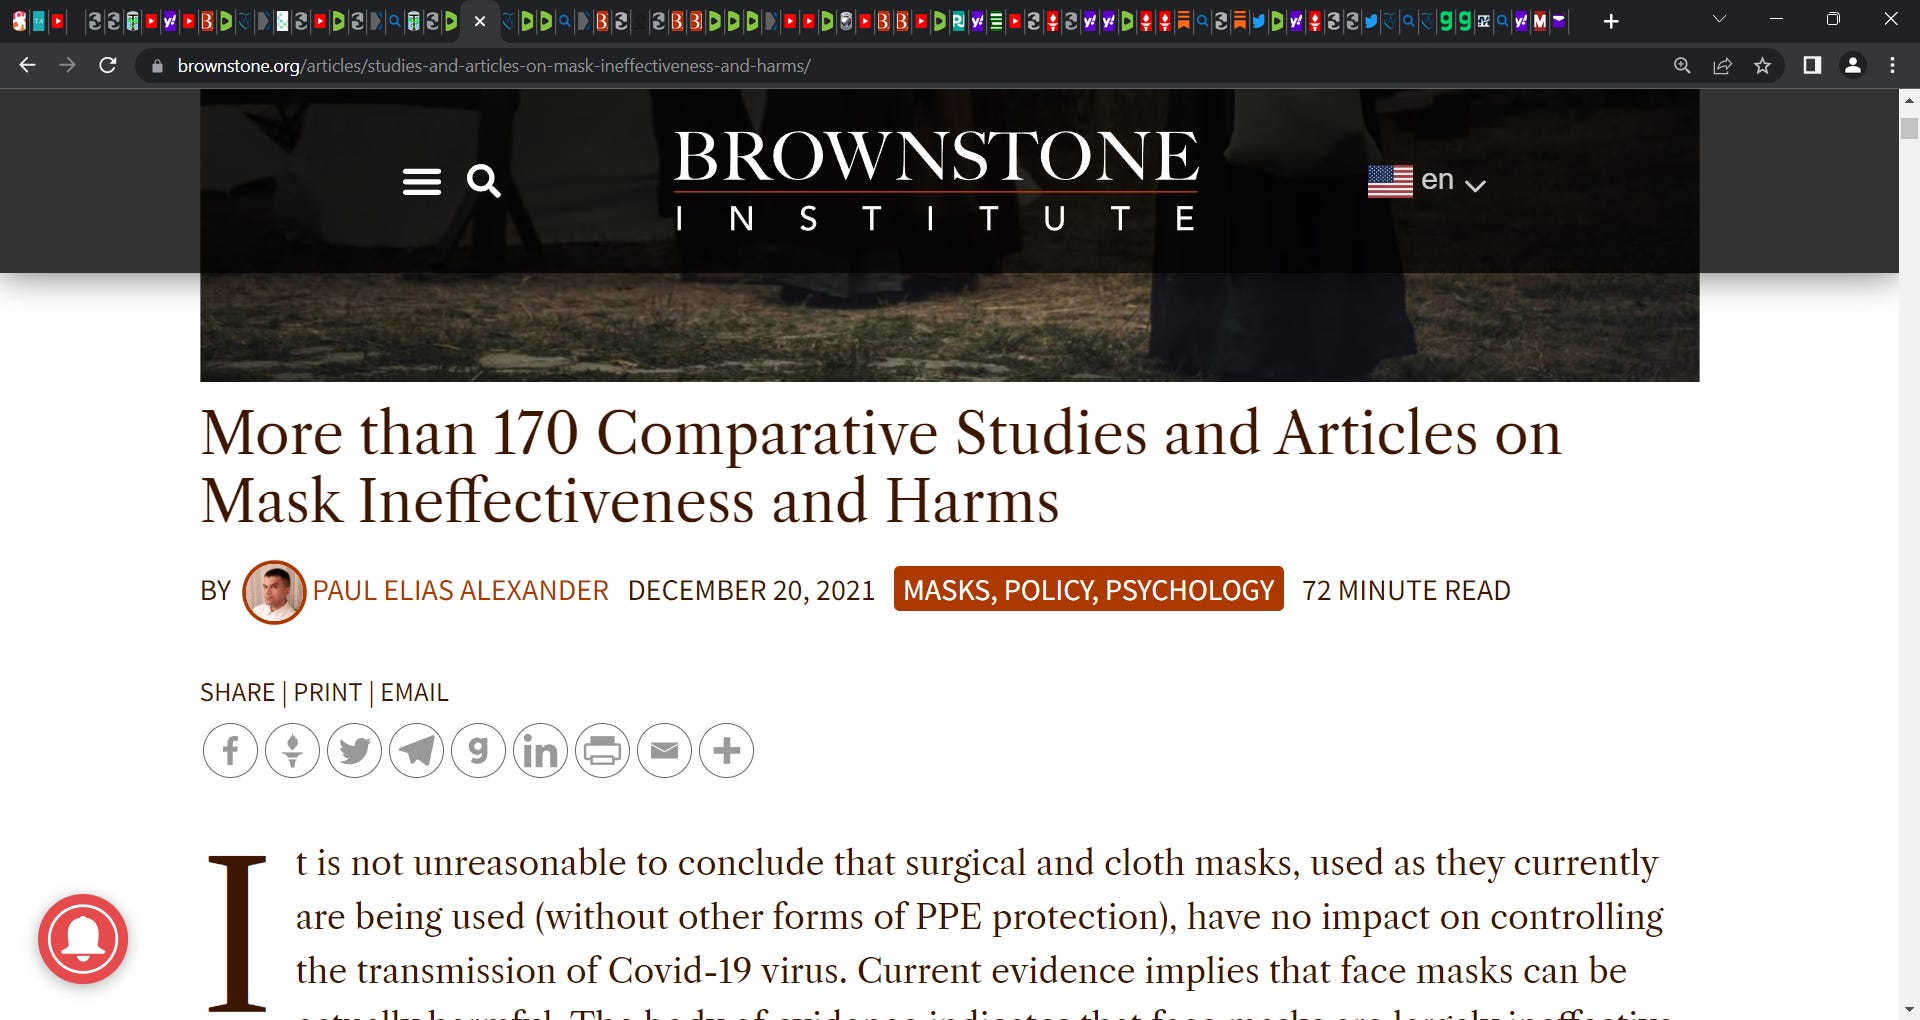Open the site search magnifier icon
Screen dimensions: 1920x1020
[x=484, y=181]
